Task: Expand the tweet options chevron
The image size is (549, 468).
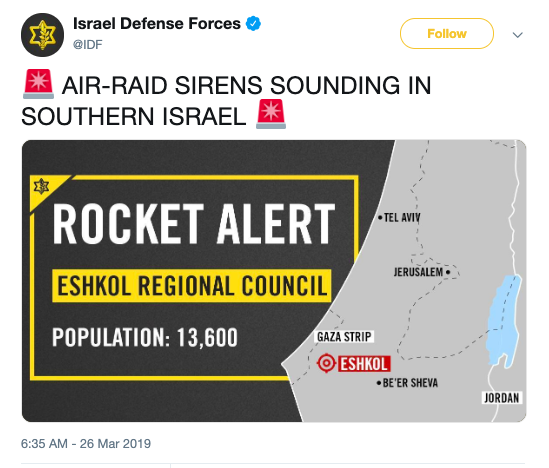Action: point(517,35)
